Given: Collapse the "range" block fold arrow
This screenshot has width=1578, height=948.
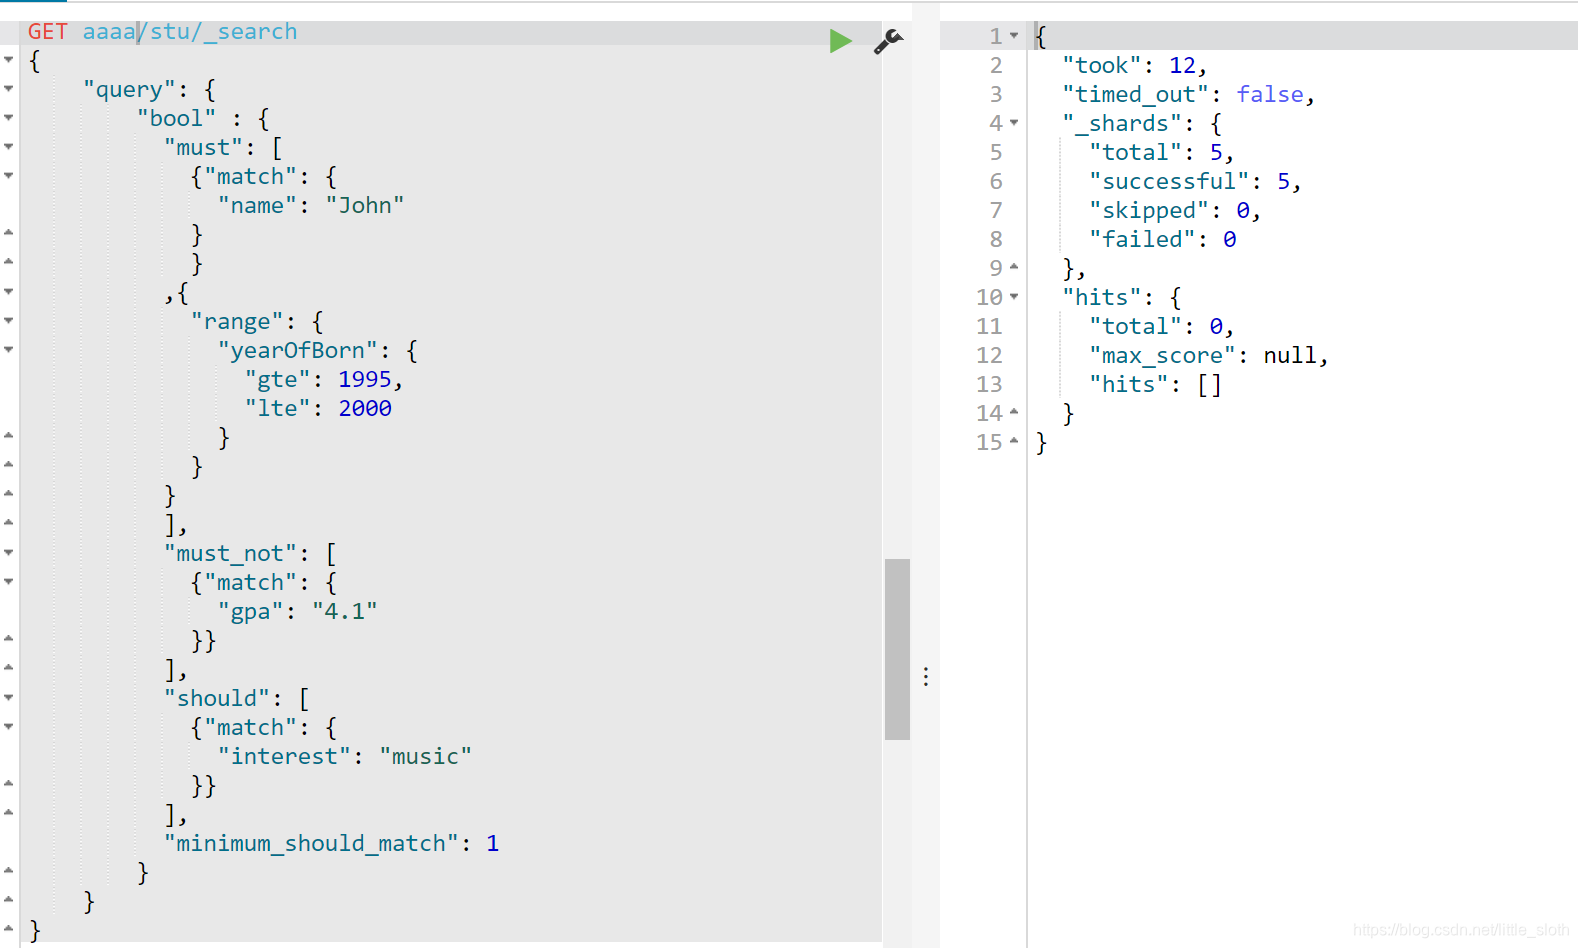Looking at the screenshot, I should tap(9, 321).
